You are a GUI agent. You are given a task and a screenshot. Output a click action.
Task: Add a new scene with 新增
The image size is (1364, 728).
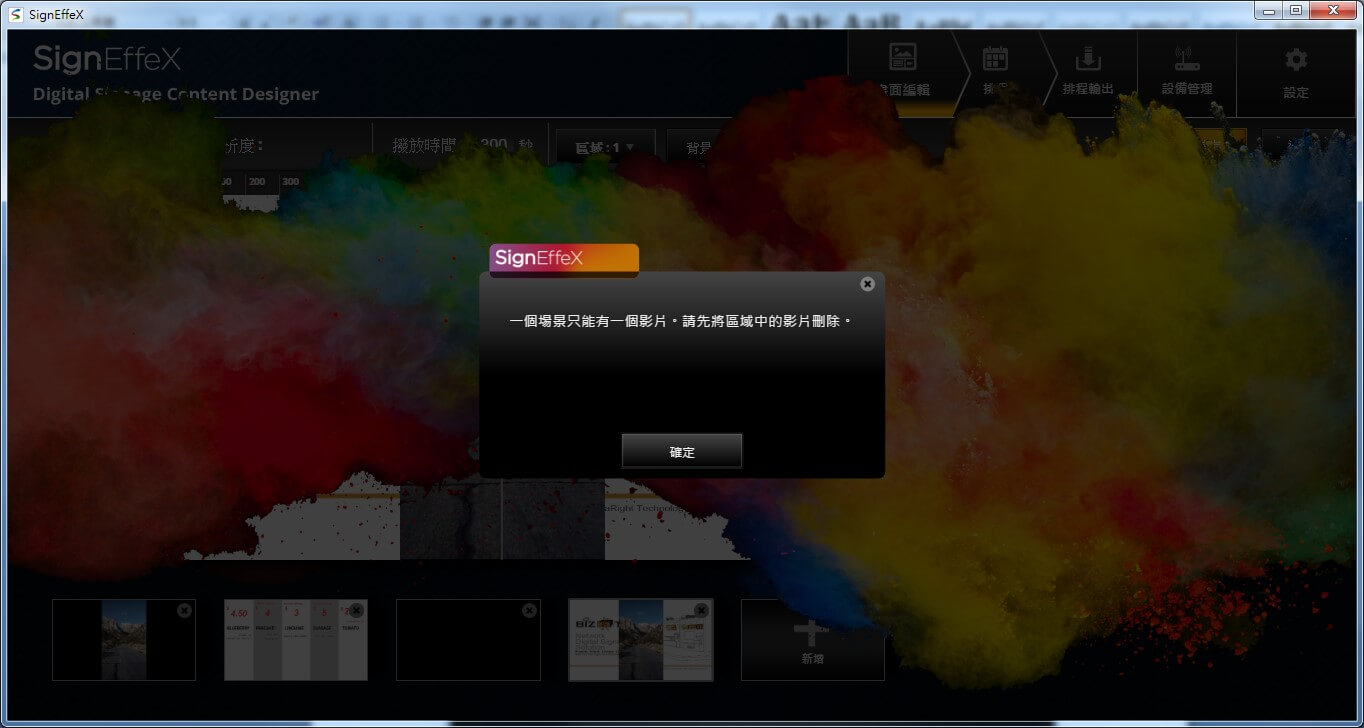click(812, 640)
